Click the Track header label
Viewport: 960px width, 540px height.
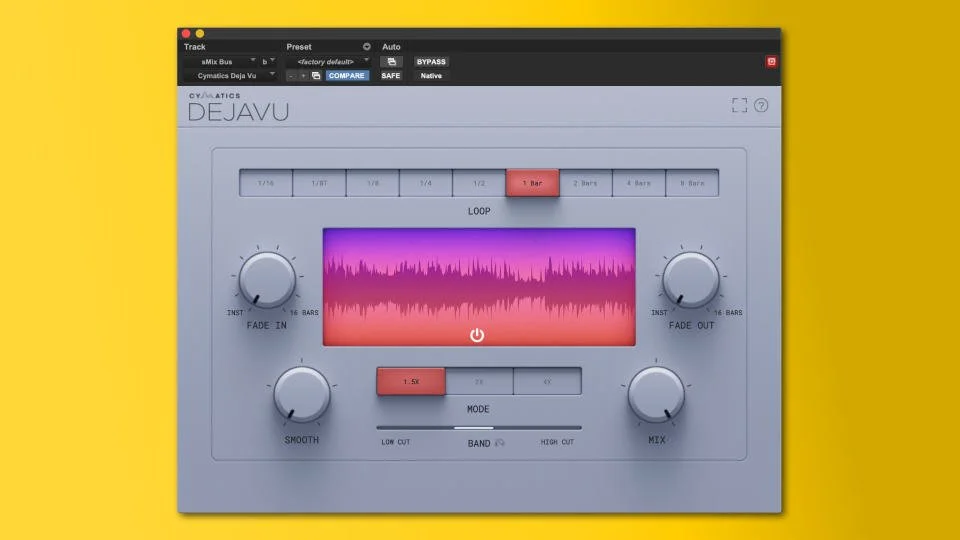(x=195, y=47)
